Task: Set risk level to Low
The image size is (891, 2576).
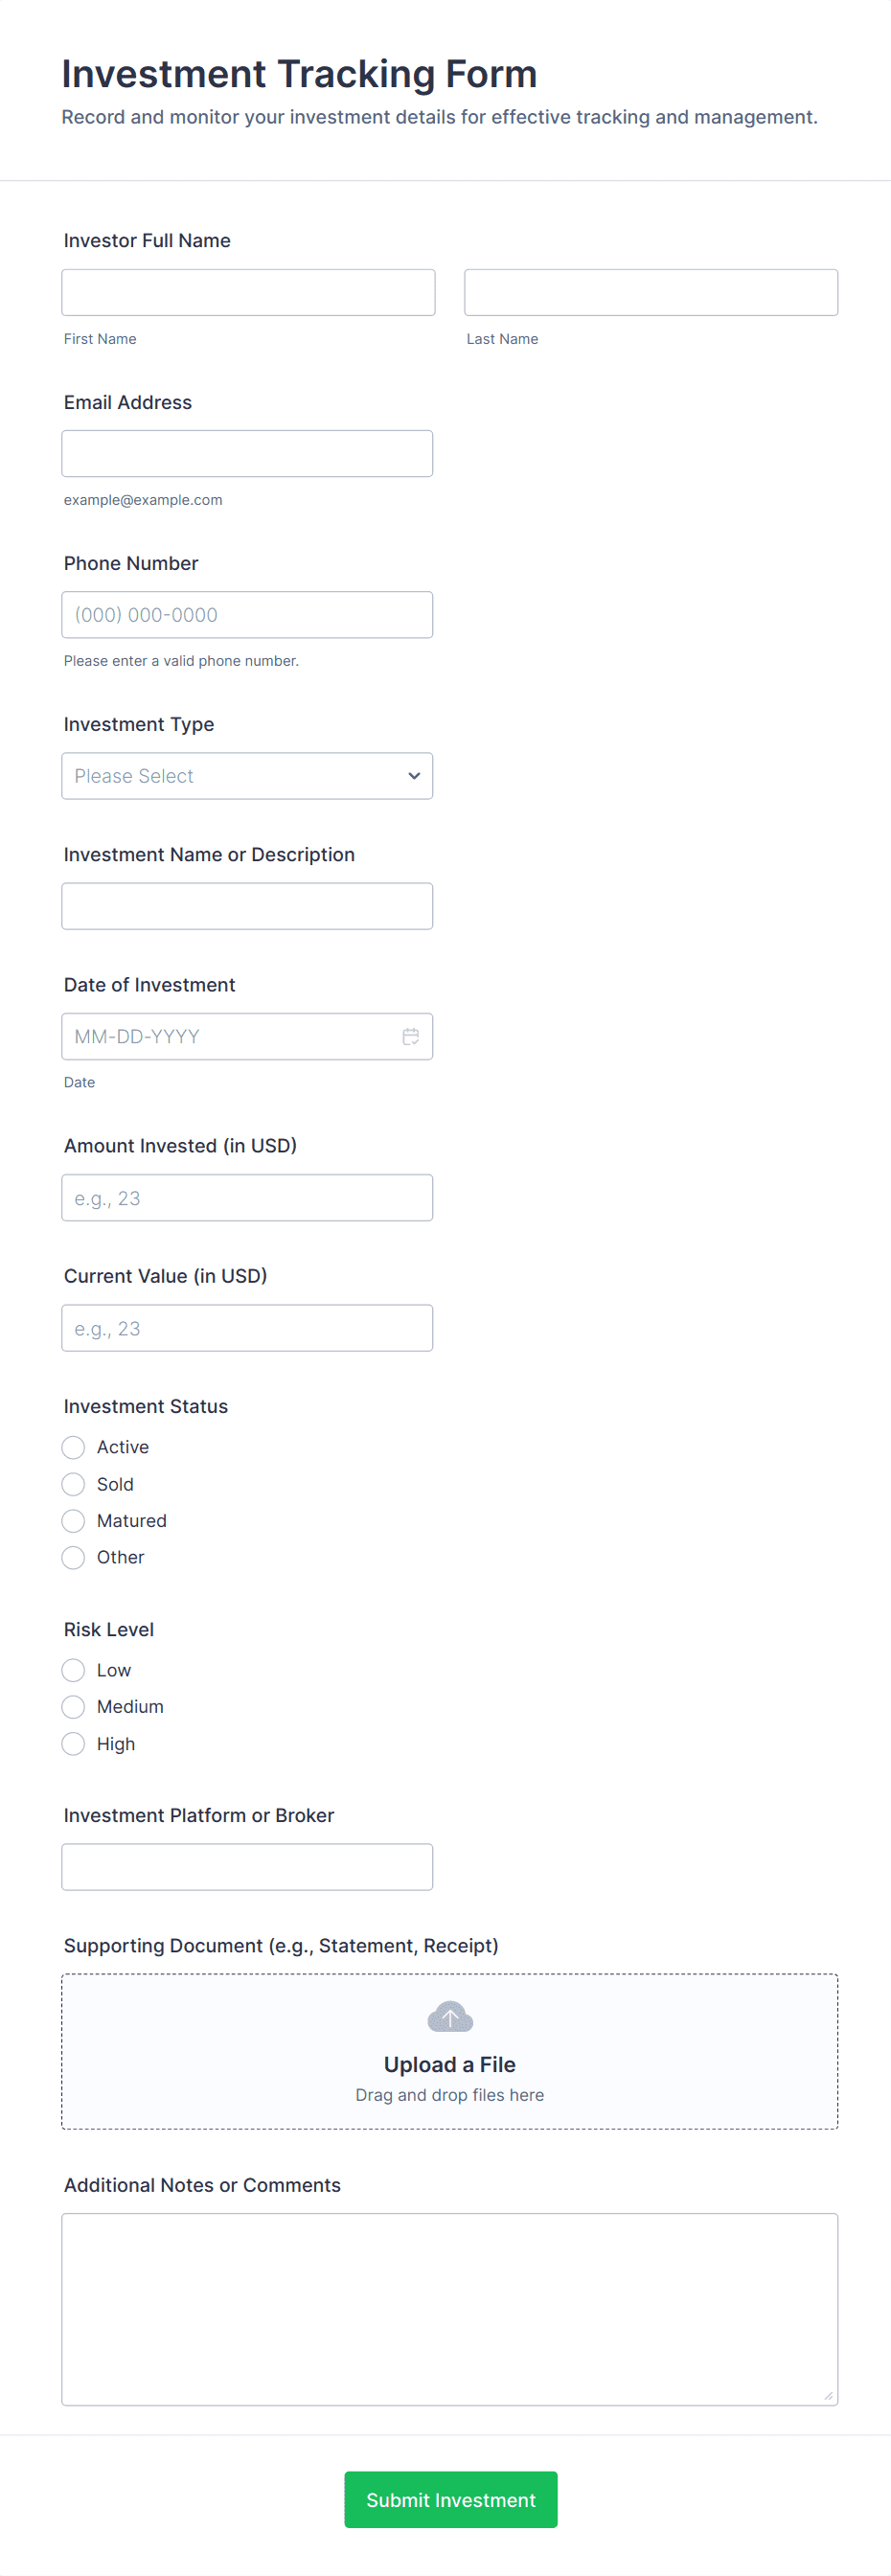Action: 74,1670
